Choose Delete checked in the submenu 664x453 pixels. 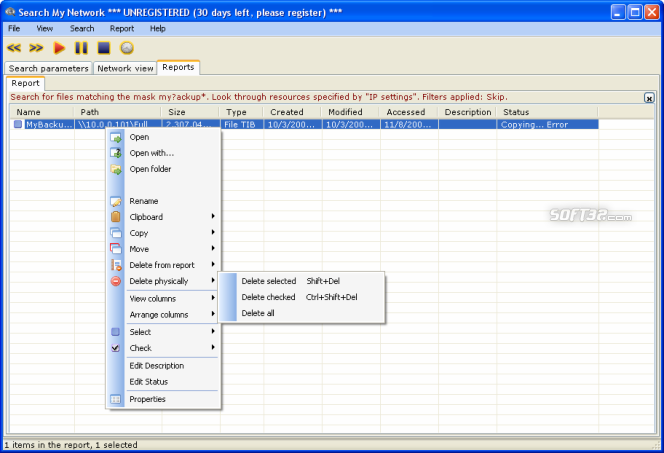pyautogui.click(x=302, y=297)
